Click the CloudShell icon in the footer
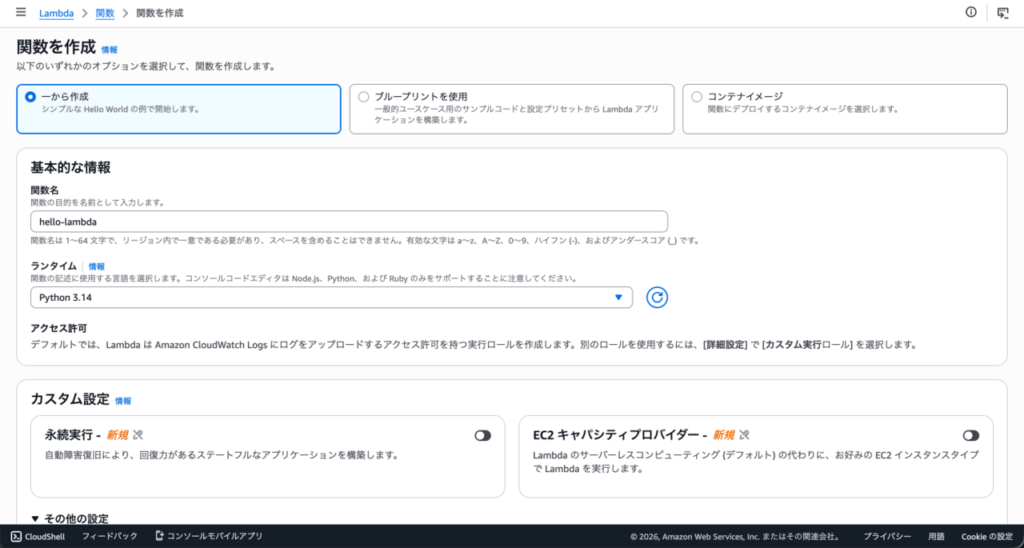The height and width of the screenshot is (548, 1024). (17, 536)
